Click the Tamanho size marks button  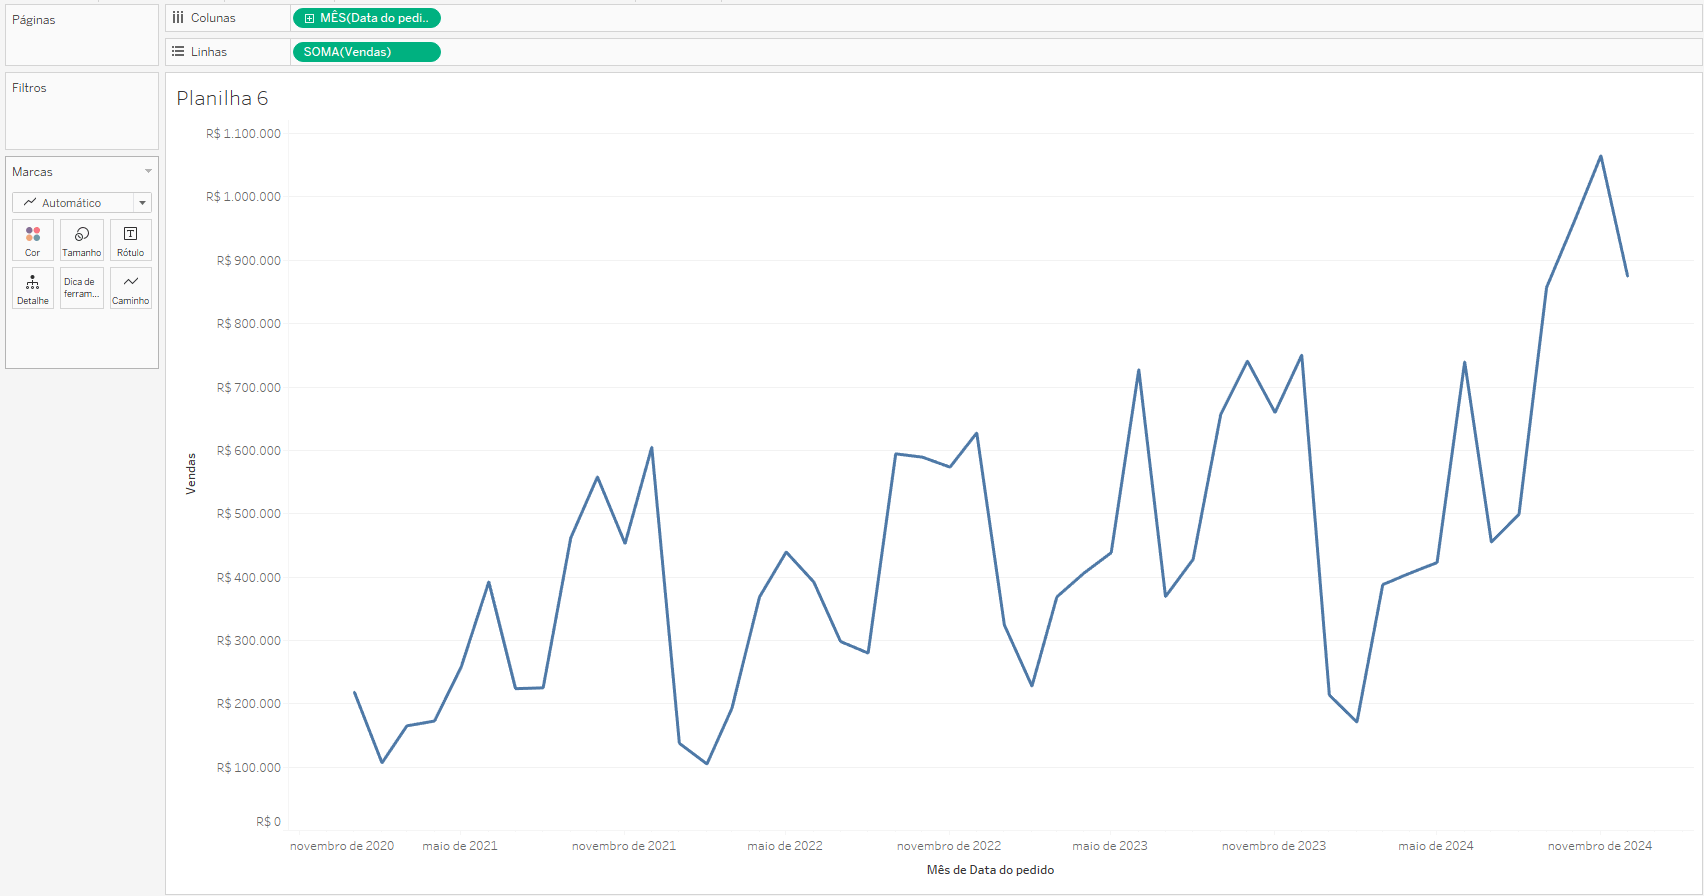click(x=82, y=240)
